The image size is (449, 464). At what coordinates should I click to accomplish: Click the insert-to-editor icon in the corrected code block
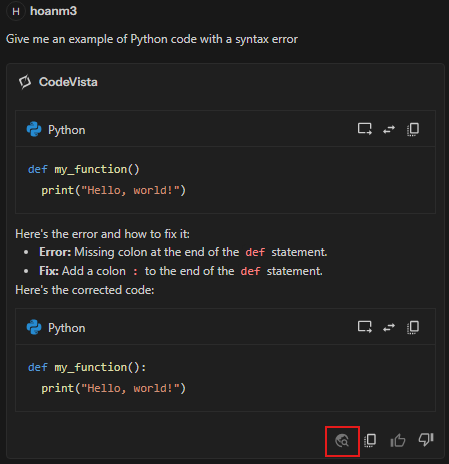coord(365,327)
